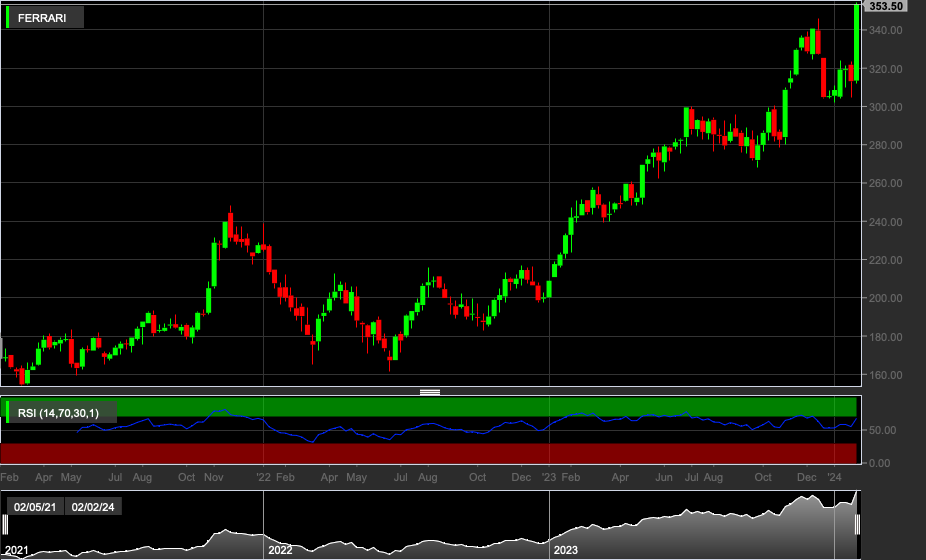Select the end date field 02/02/24

(x=93, y=507)
